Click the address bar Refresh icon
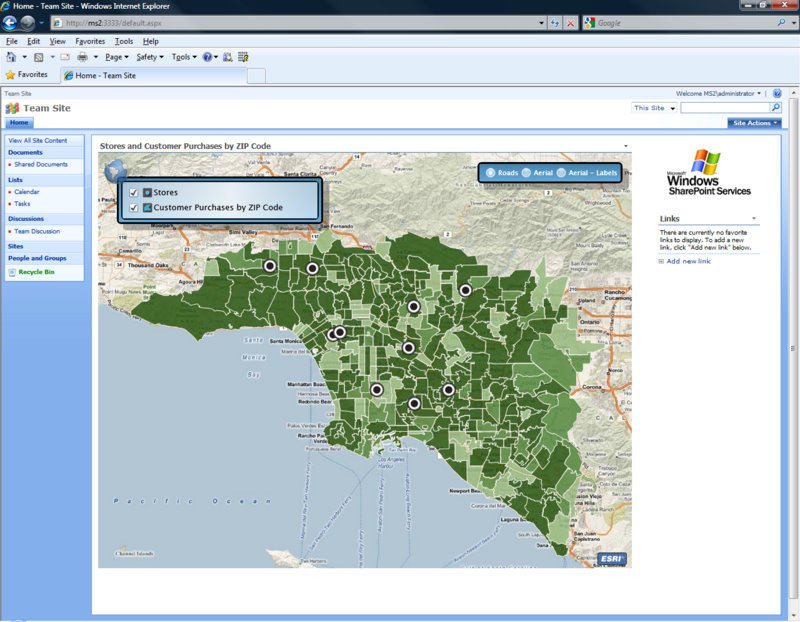 coord(554,22)
